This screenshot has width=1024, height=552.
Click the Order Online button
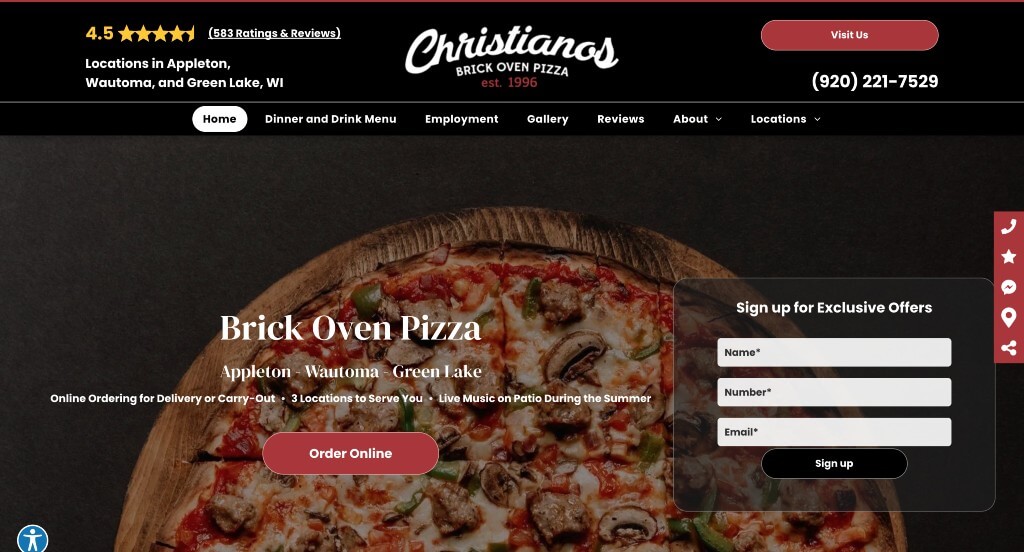pos(351,453)
